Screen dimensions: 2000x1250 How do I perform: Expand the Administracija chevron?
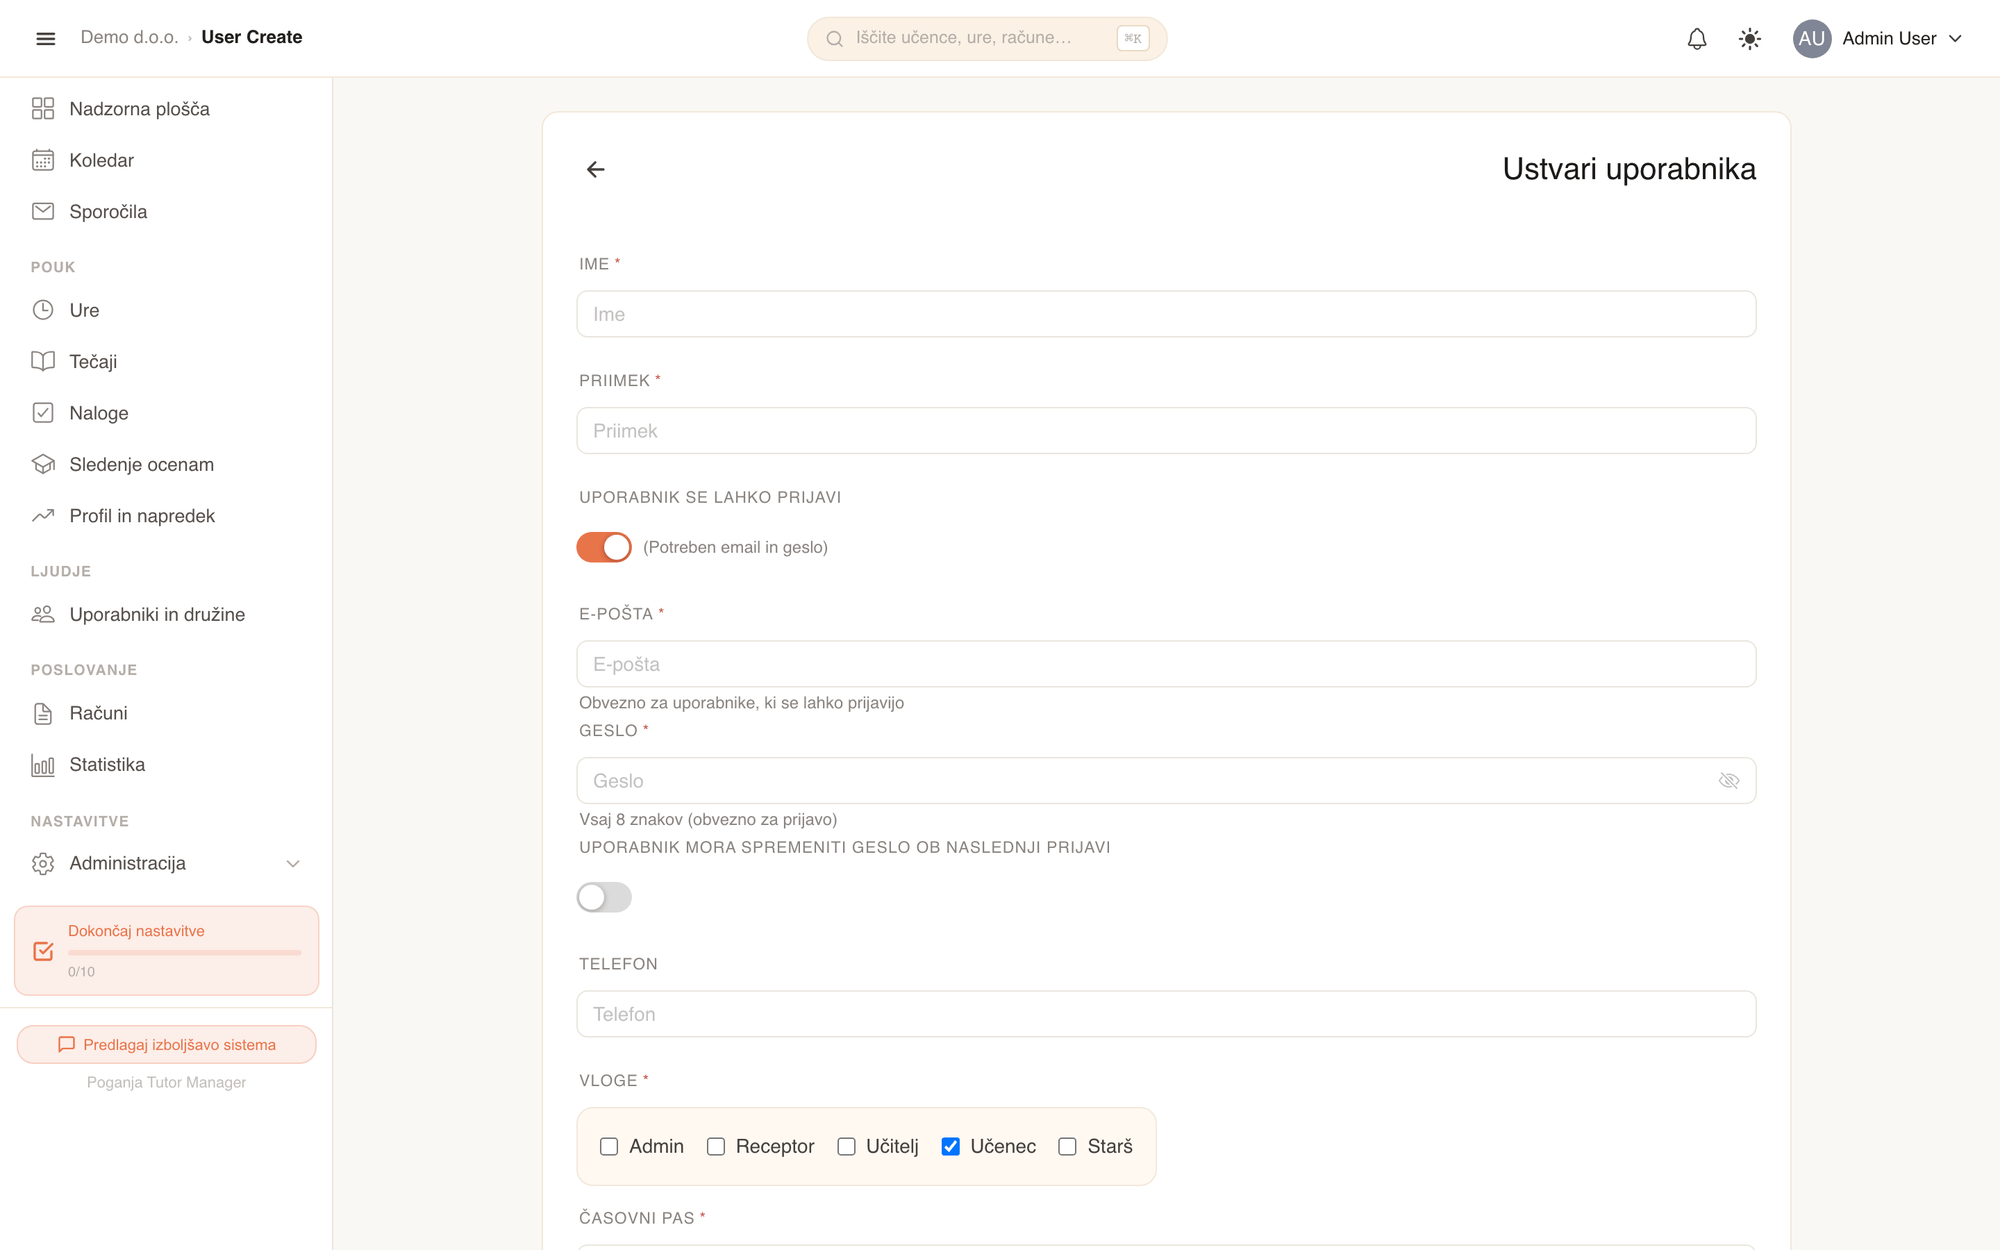293,863
